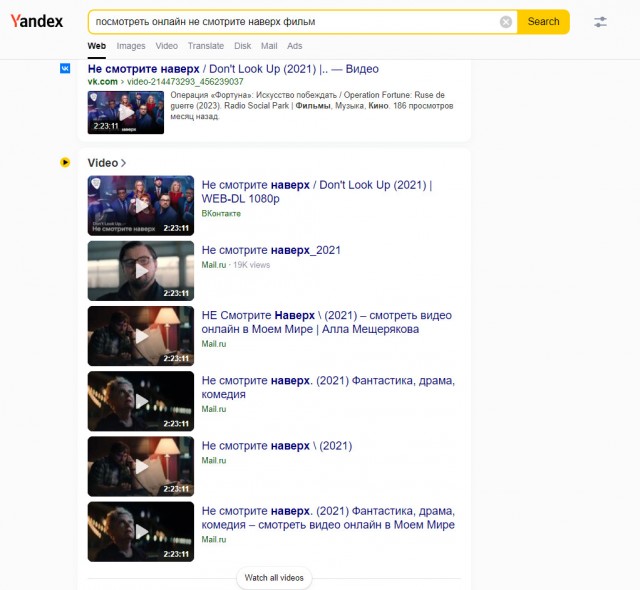Switch to the Video tab

[x=167, y=46]
